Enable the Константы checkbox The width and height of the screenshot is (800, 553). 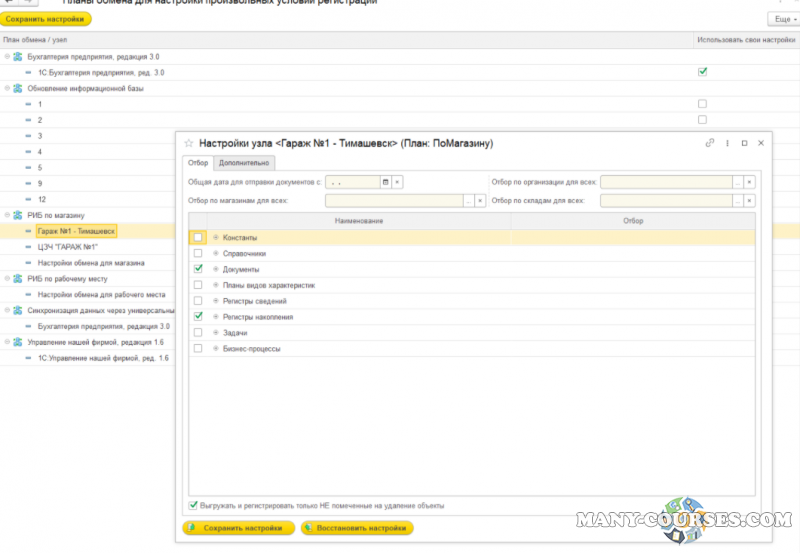tap(198, 237)
